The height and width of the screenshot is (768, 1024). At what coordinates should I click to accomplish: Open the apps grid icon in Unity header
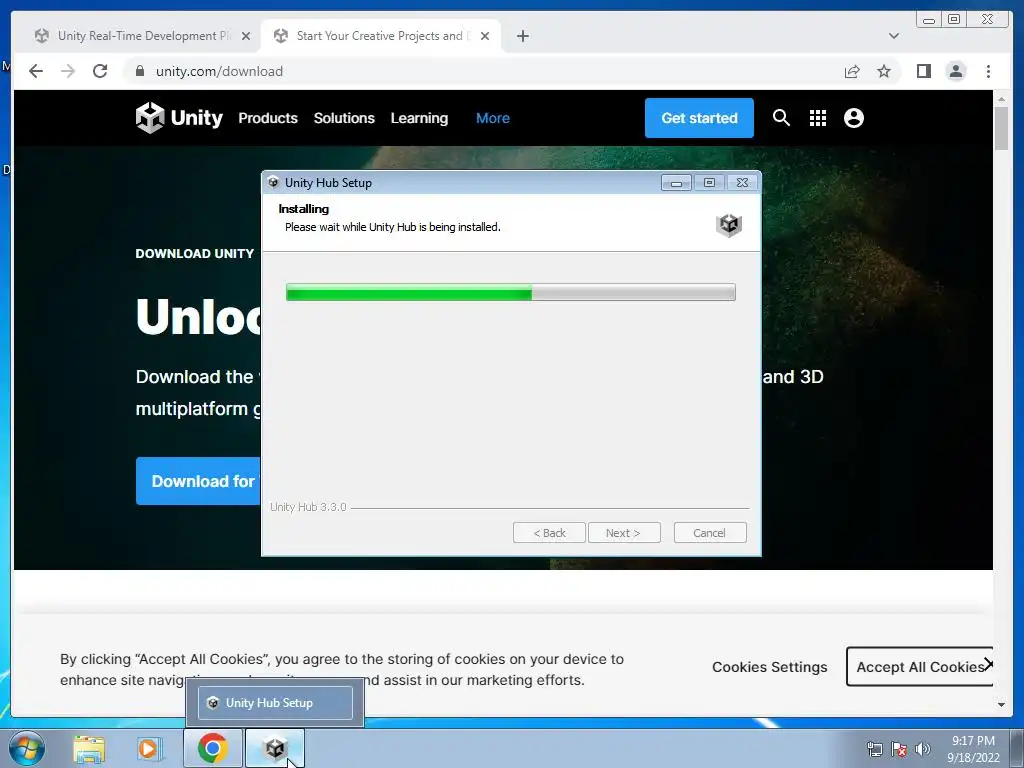(818, 118)
